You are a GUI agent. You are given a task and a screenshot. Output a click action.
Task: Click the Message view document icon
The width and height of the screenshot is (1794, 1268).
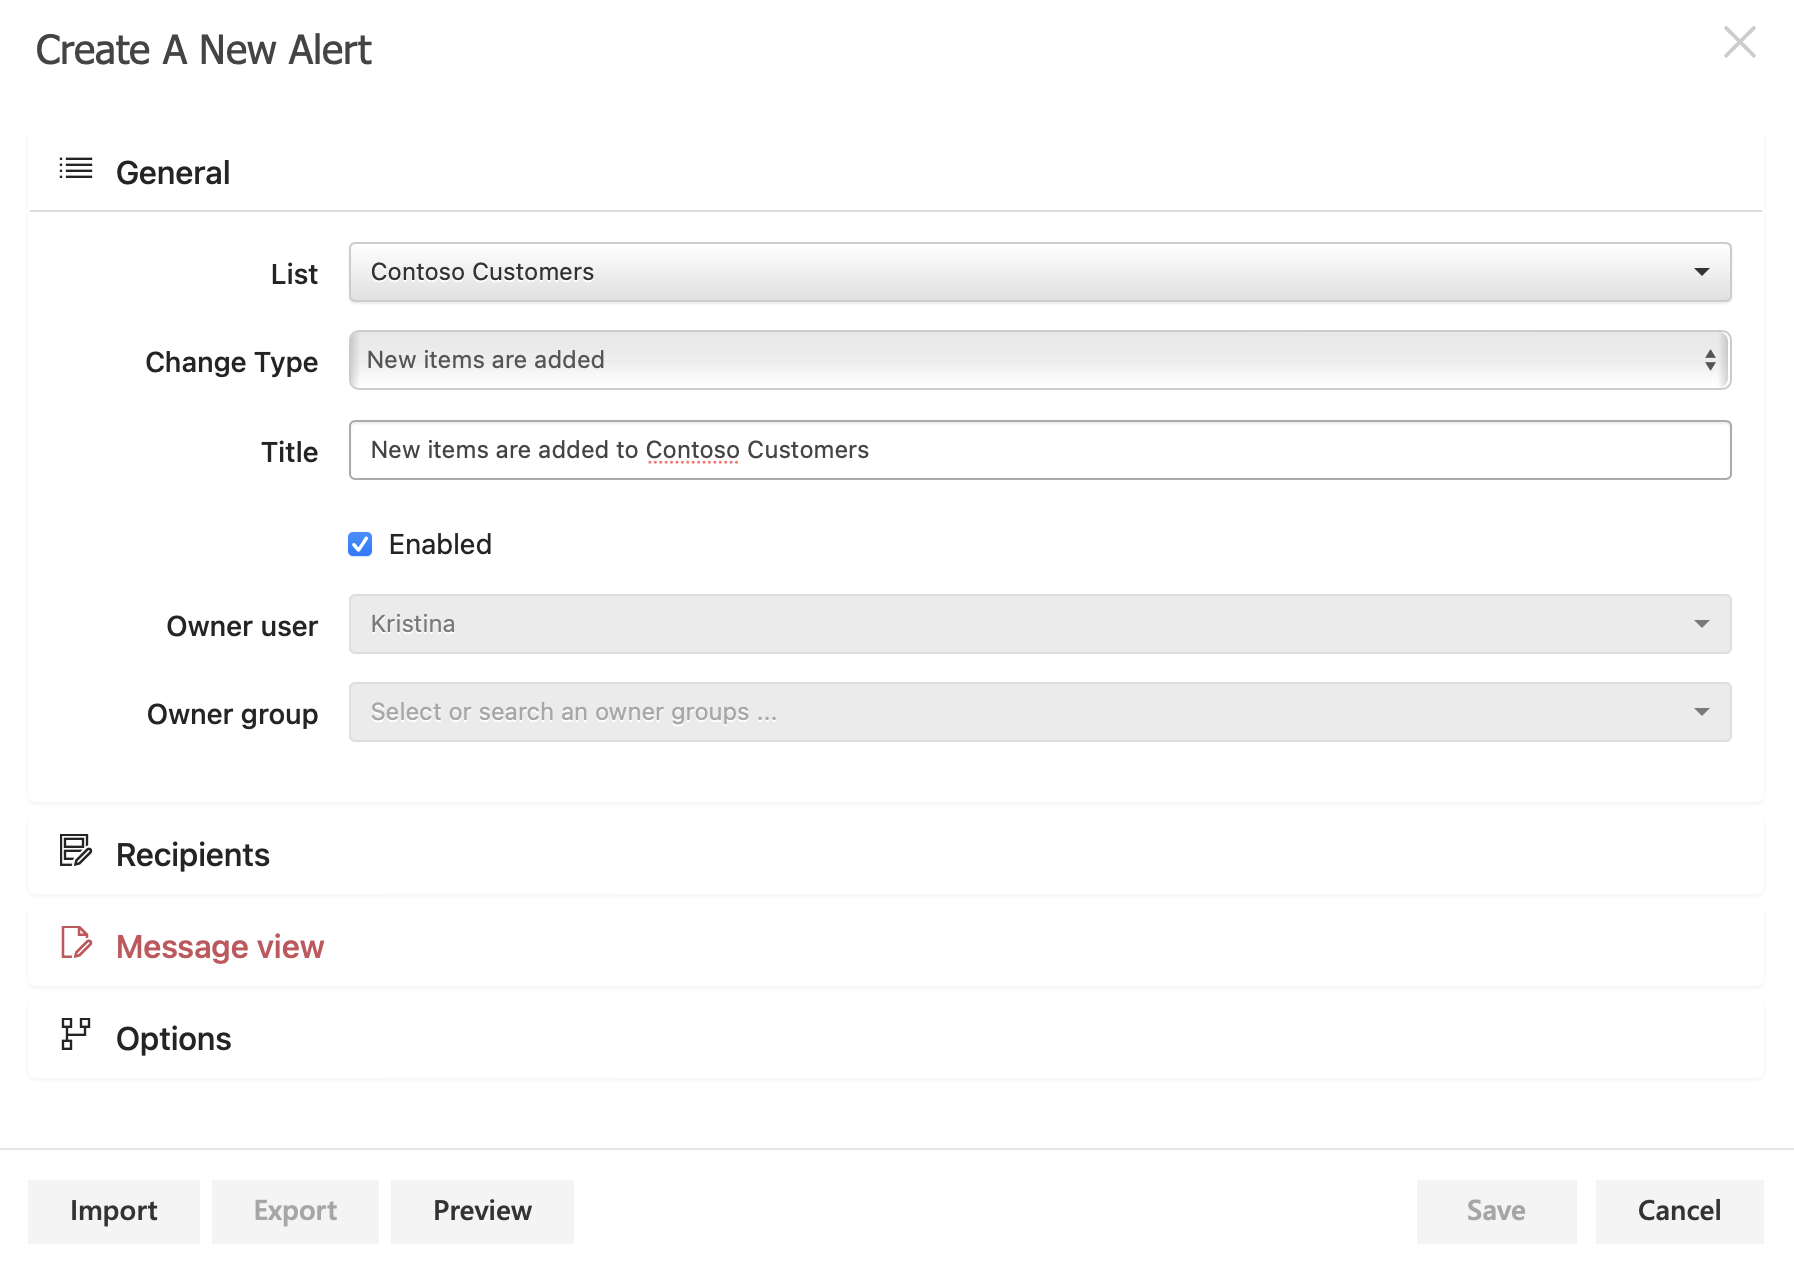tap(74, 943)
